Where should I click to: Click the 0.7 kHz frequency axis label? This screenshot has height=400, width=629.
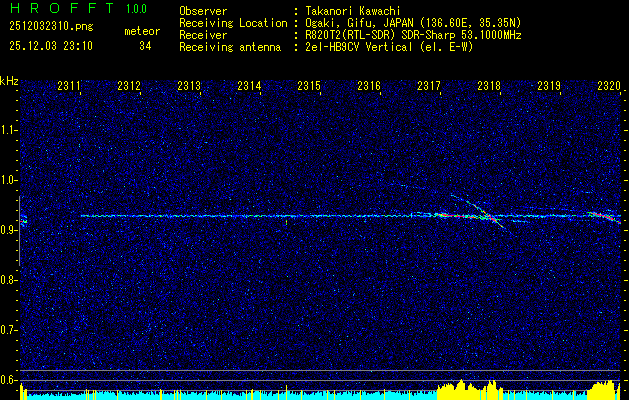(8, 330)
